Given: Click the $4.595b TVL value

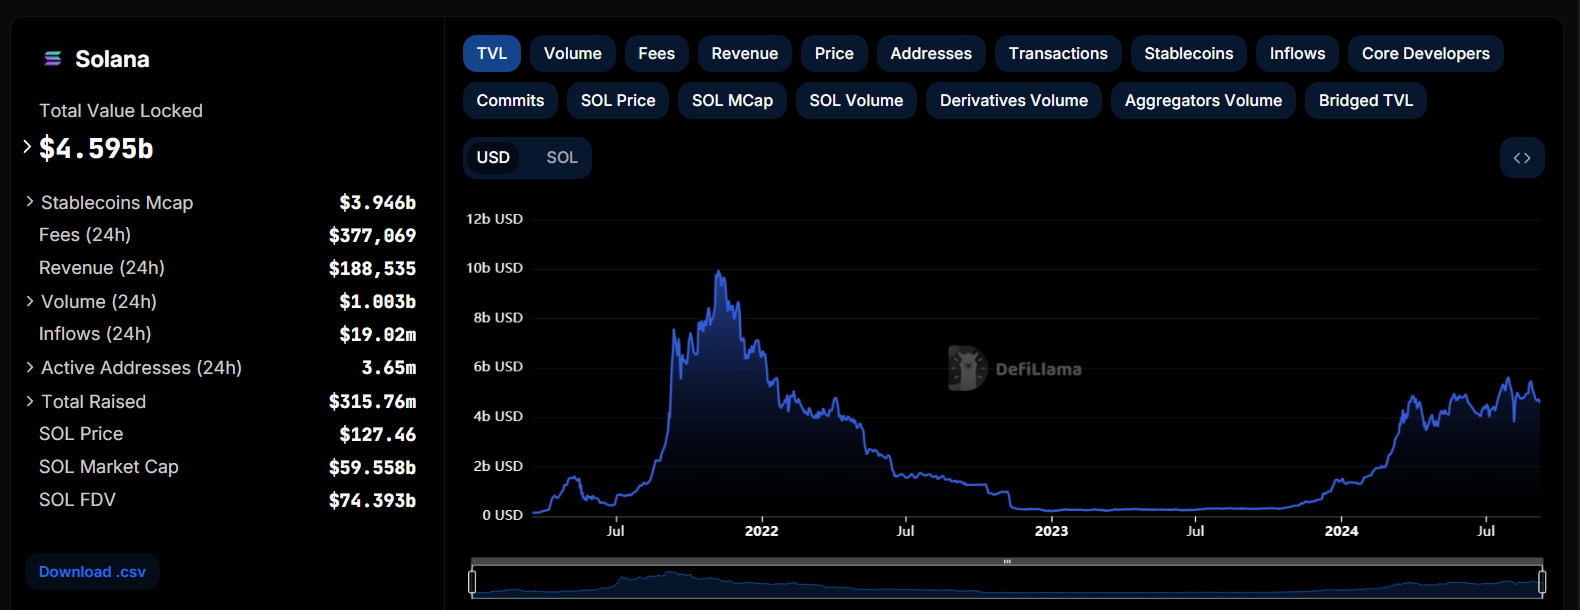Looking at the screenshot, I should point(96,149).
